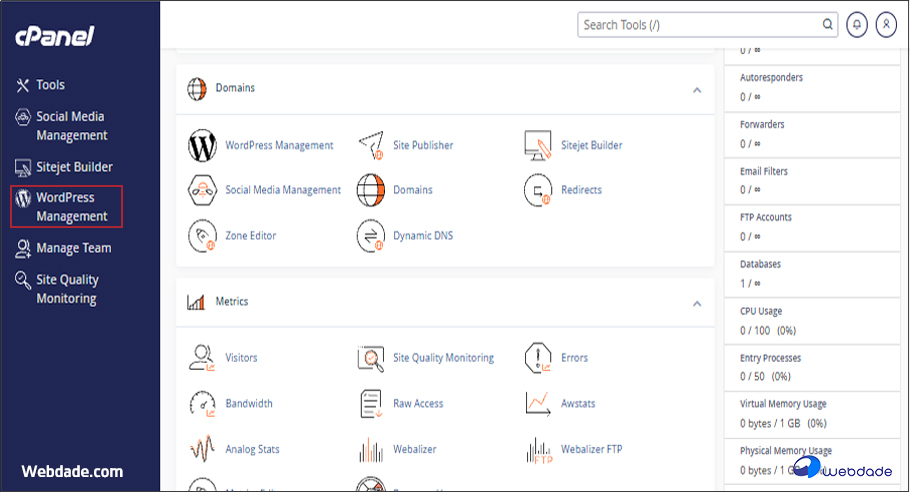Viewport: 910px width, 492px height.
Task: Click the Webalizer FTP link
Action: tap(591, 450)
